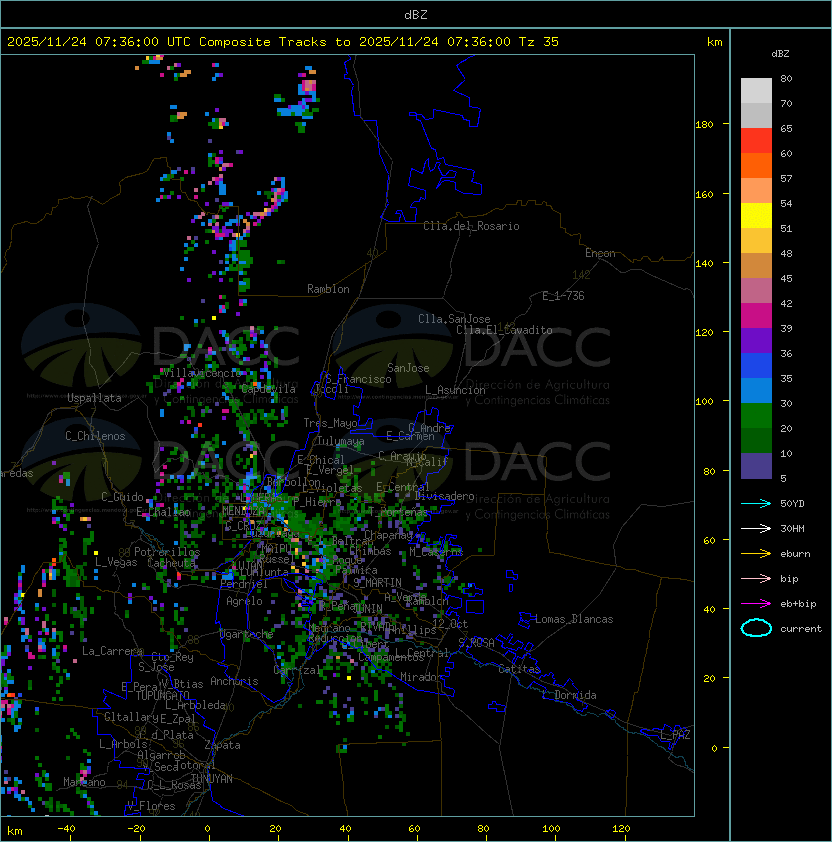The height and width of the screenshot is (842, 832).
Task: Click the pink bip arrow in legend
Action: click(756, 578)
